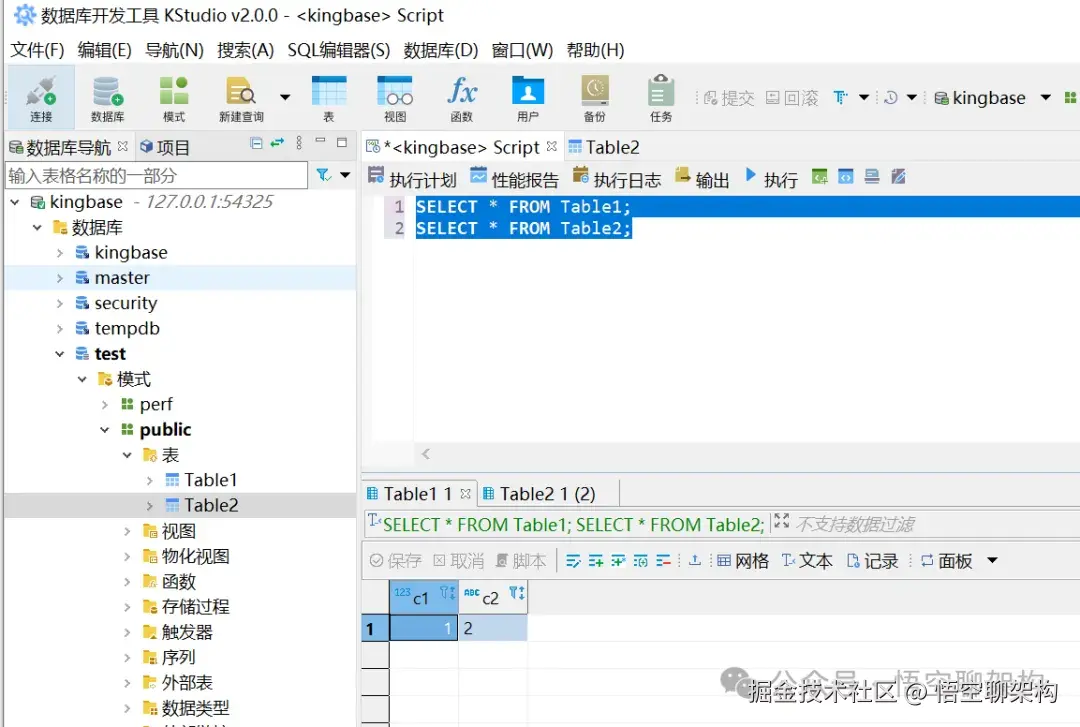The width and height of the screenshot is (1080, 727).
Task: Collapse the kingbase connection node
Action: click(x=15, y=202)
